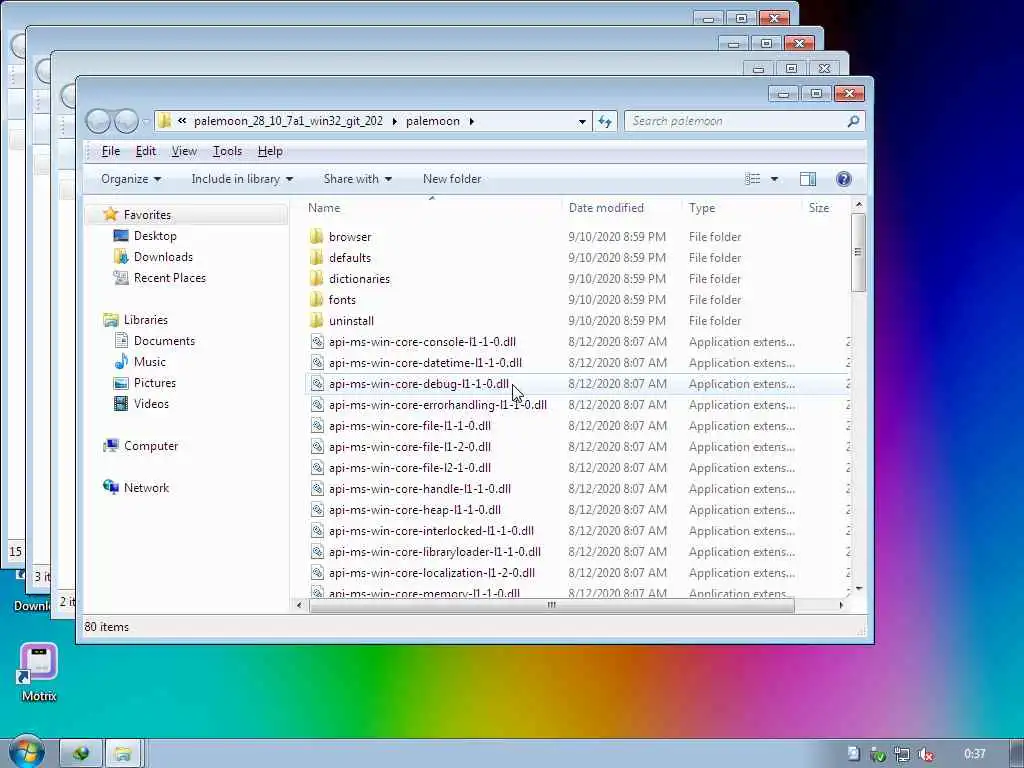
Task: Click the Forward navigation arrow button
Action: (126, 121)
